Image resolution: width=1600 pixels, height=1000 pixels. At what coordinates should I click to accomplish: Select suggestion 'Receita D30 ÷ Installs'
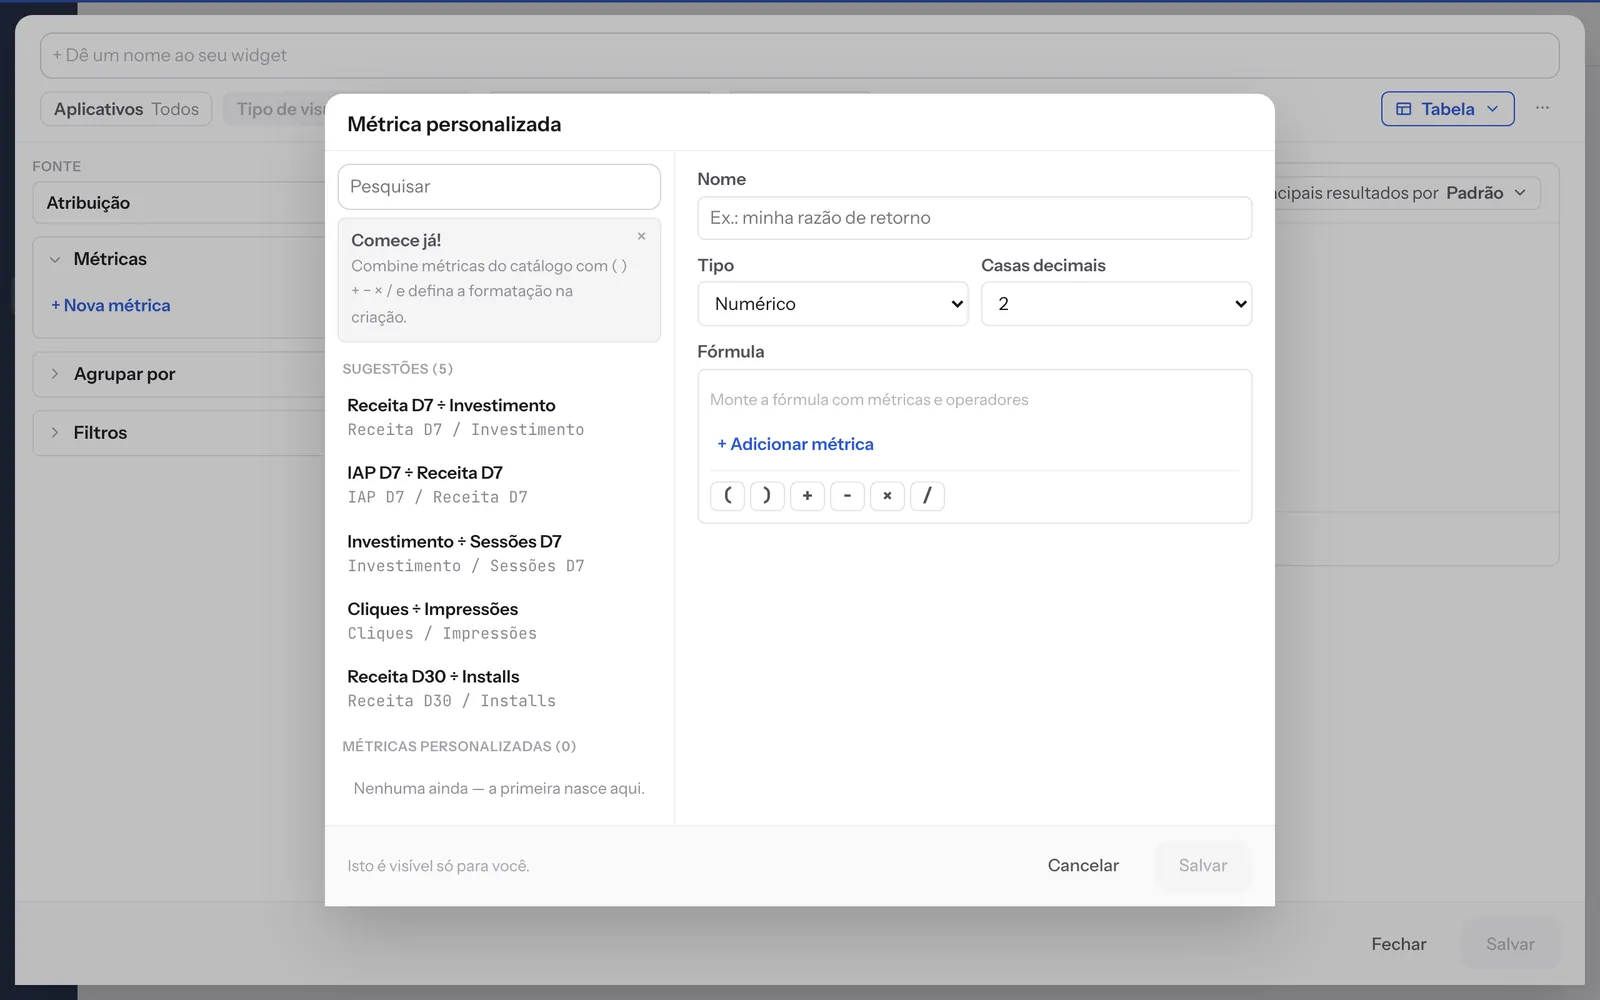click(499, 689)
